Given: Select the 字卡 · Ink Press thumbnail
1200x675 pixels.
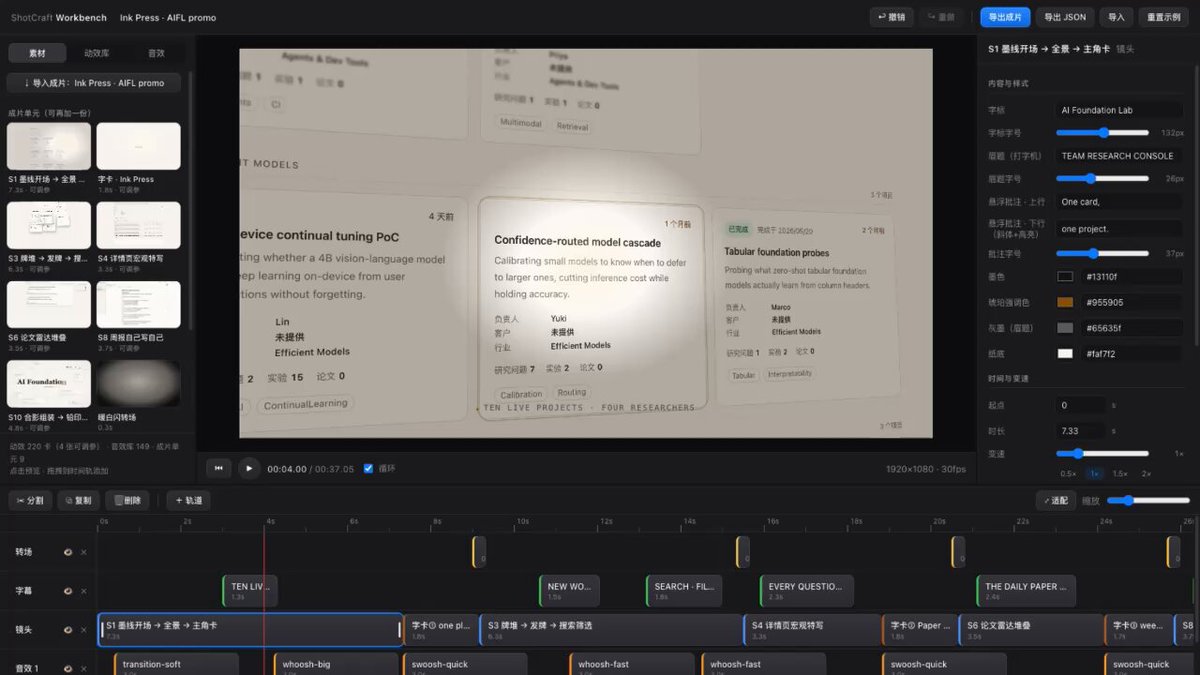Looking at the screenshot, I should click(138, 147).
